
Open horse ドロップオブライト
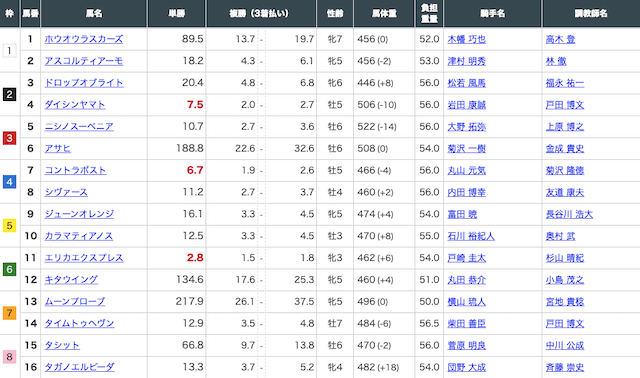(x=84, y=83)
